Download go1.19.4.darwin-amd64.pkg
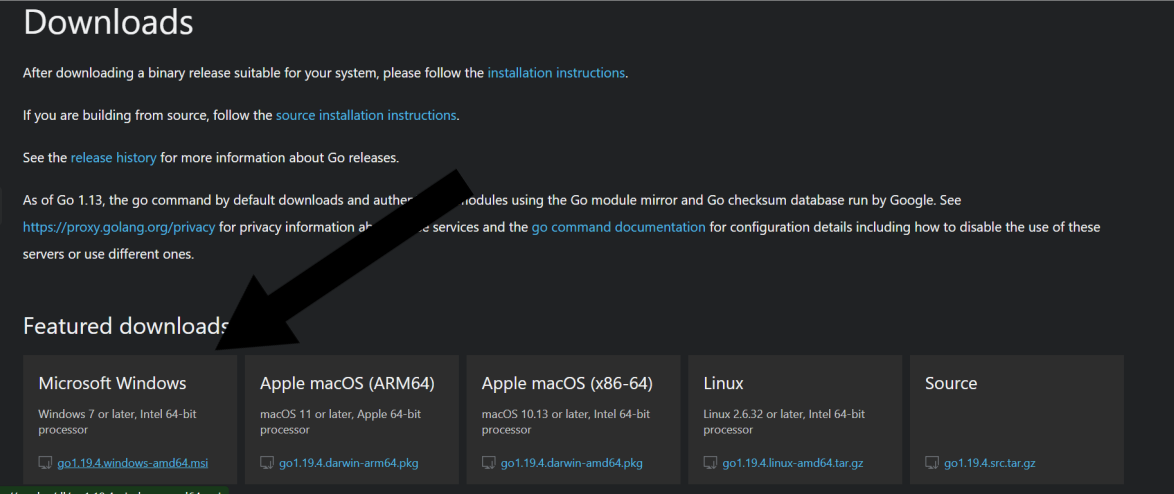Image resolution: width=1174 pixels, height=494 pixels. click(x=571, y=463)
